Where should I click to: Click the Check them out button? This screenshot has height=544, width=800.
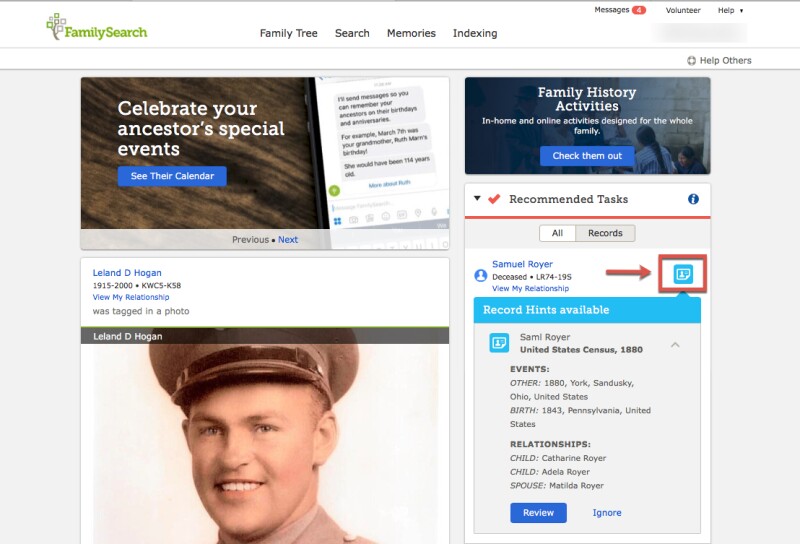click(x=587, y=156)
